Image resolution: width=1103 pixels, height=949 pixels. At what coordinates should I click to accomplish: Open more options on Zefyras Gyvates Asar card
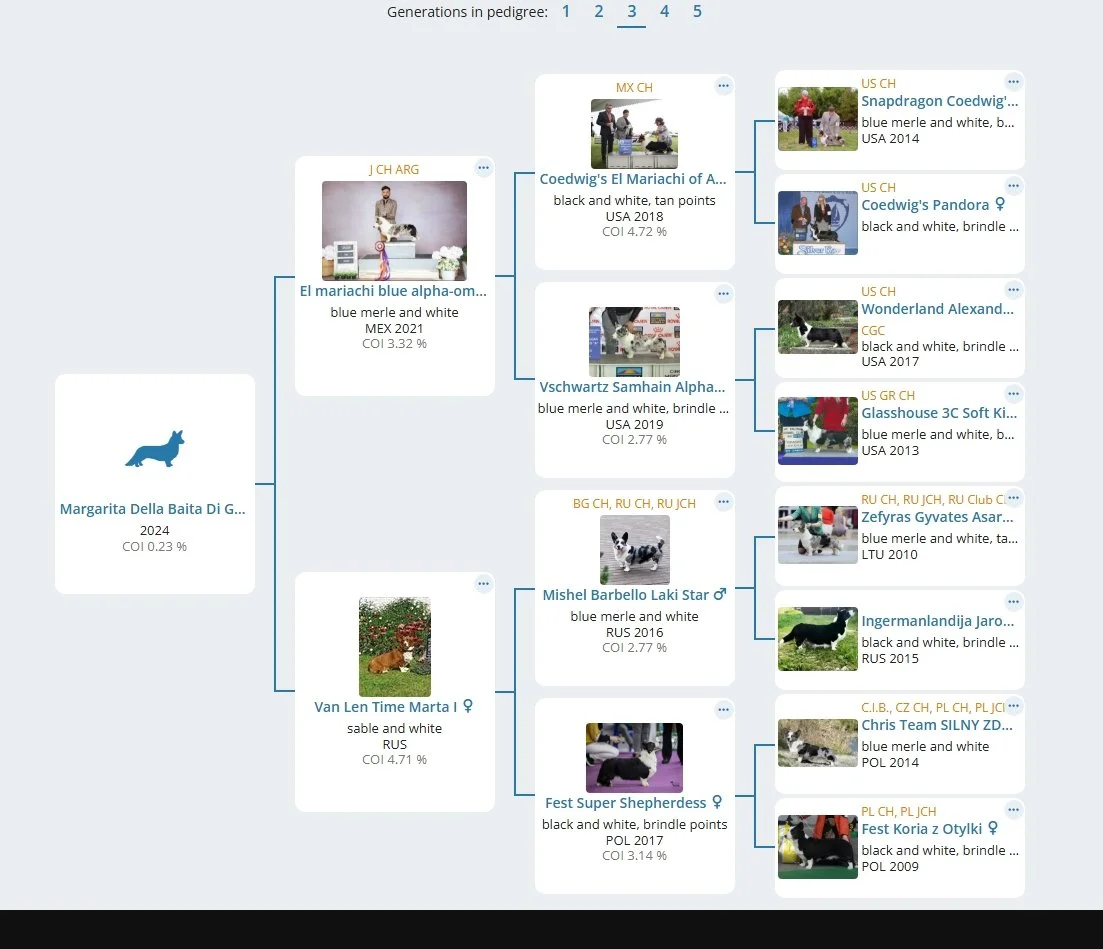[x=1013, y=498]
